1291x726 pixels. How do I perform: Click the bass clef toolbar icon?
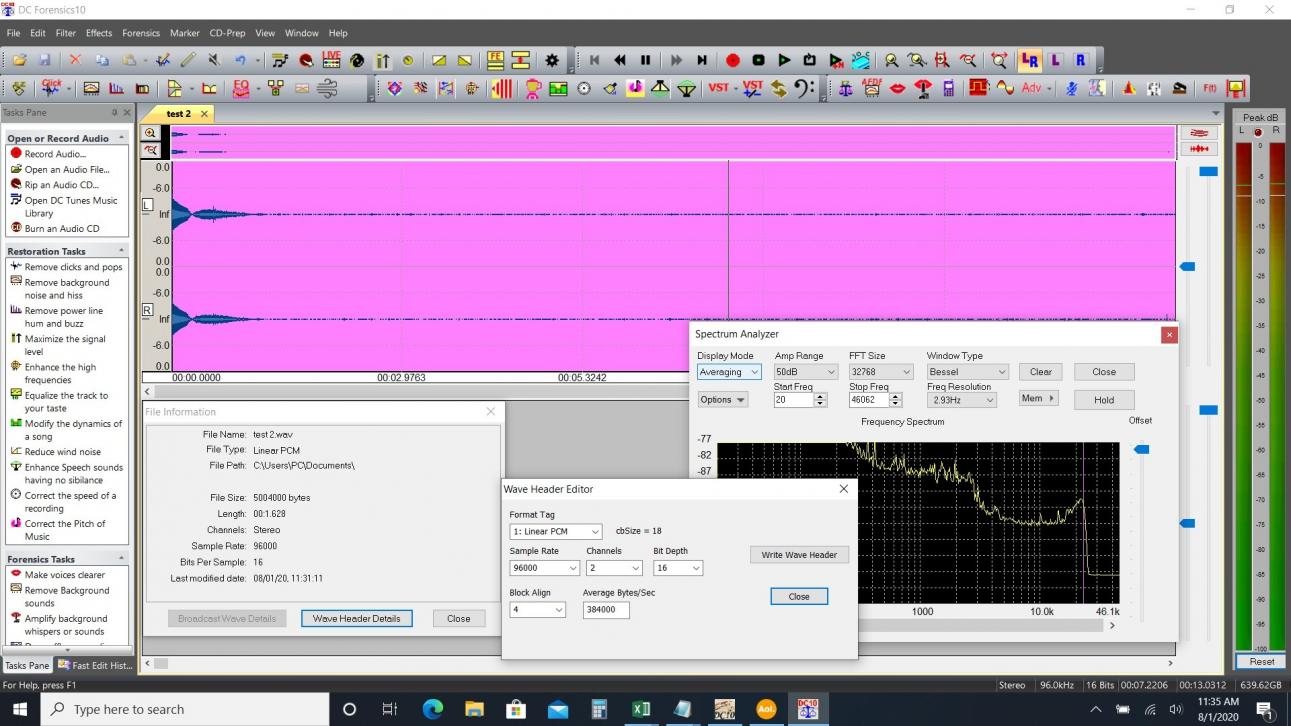(806, 88)
